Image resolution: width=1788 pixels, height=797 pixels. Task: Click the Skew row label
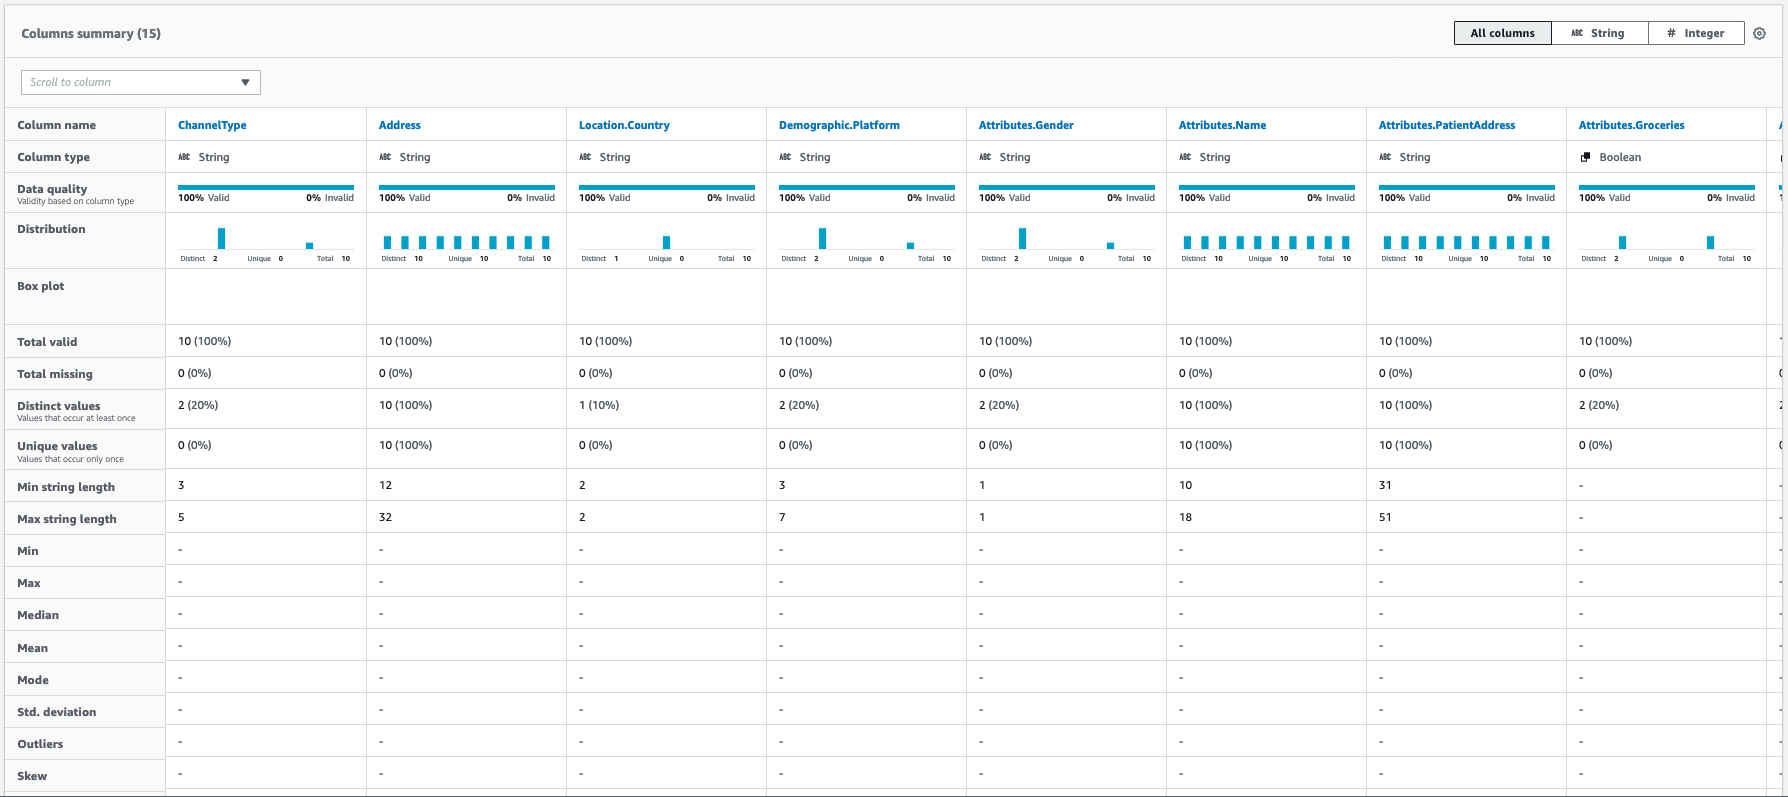(32, 776)
